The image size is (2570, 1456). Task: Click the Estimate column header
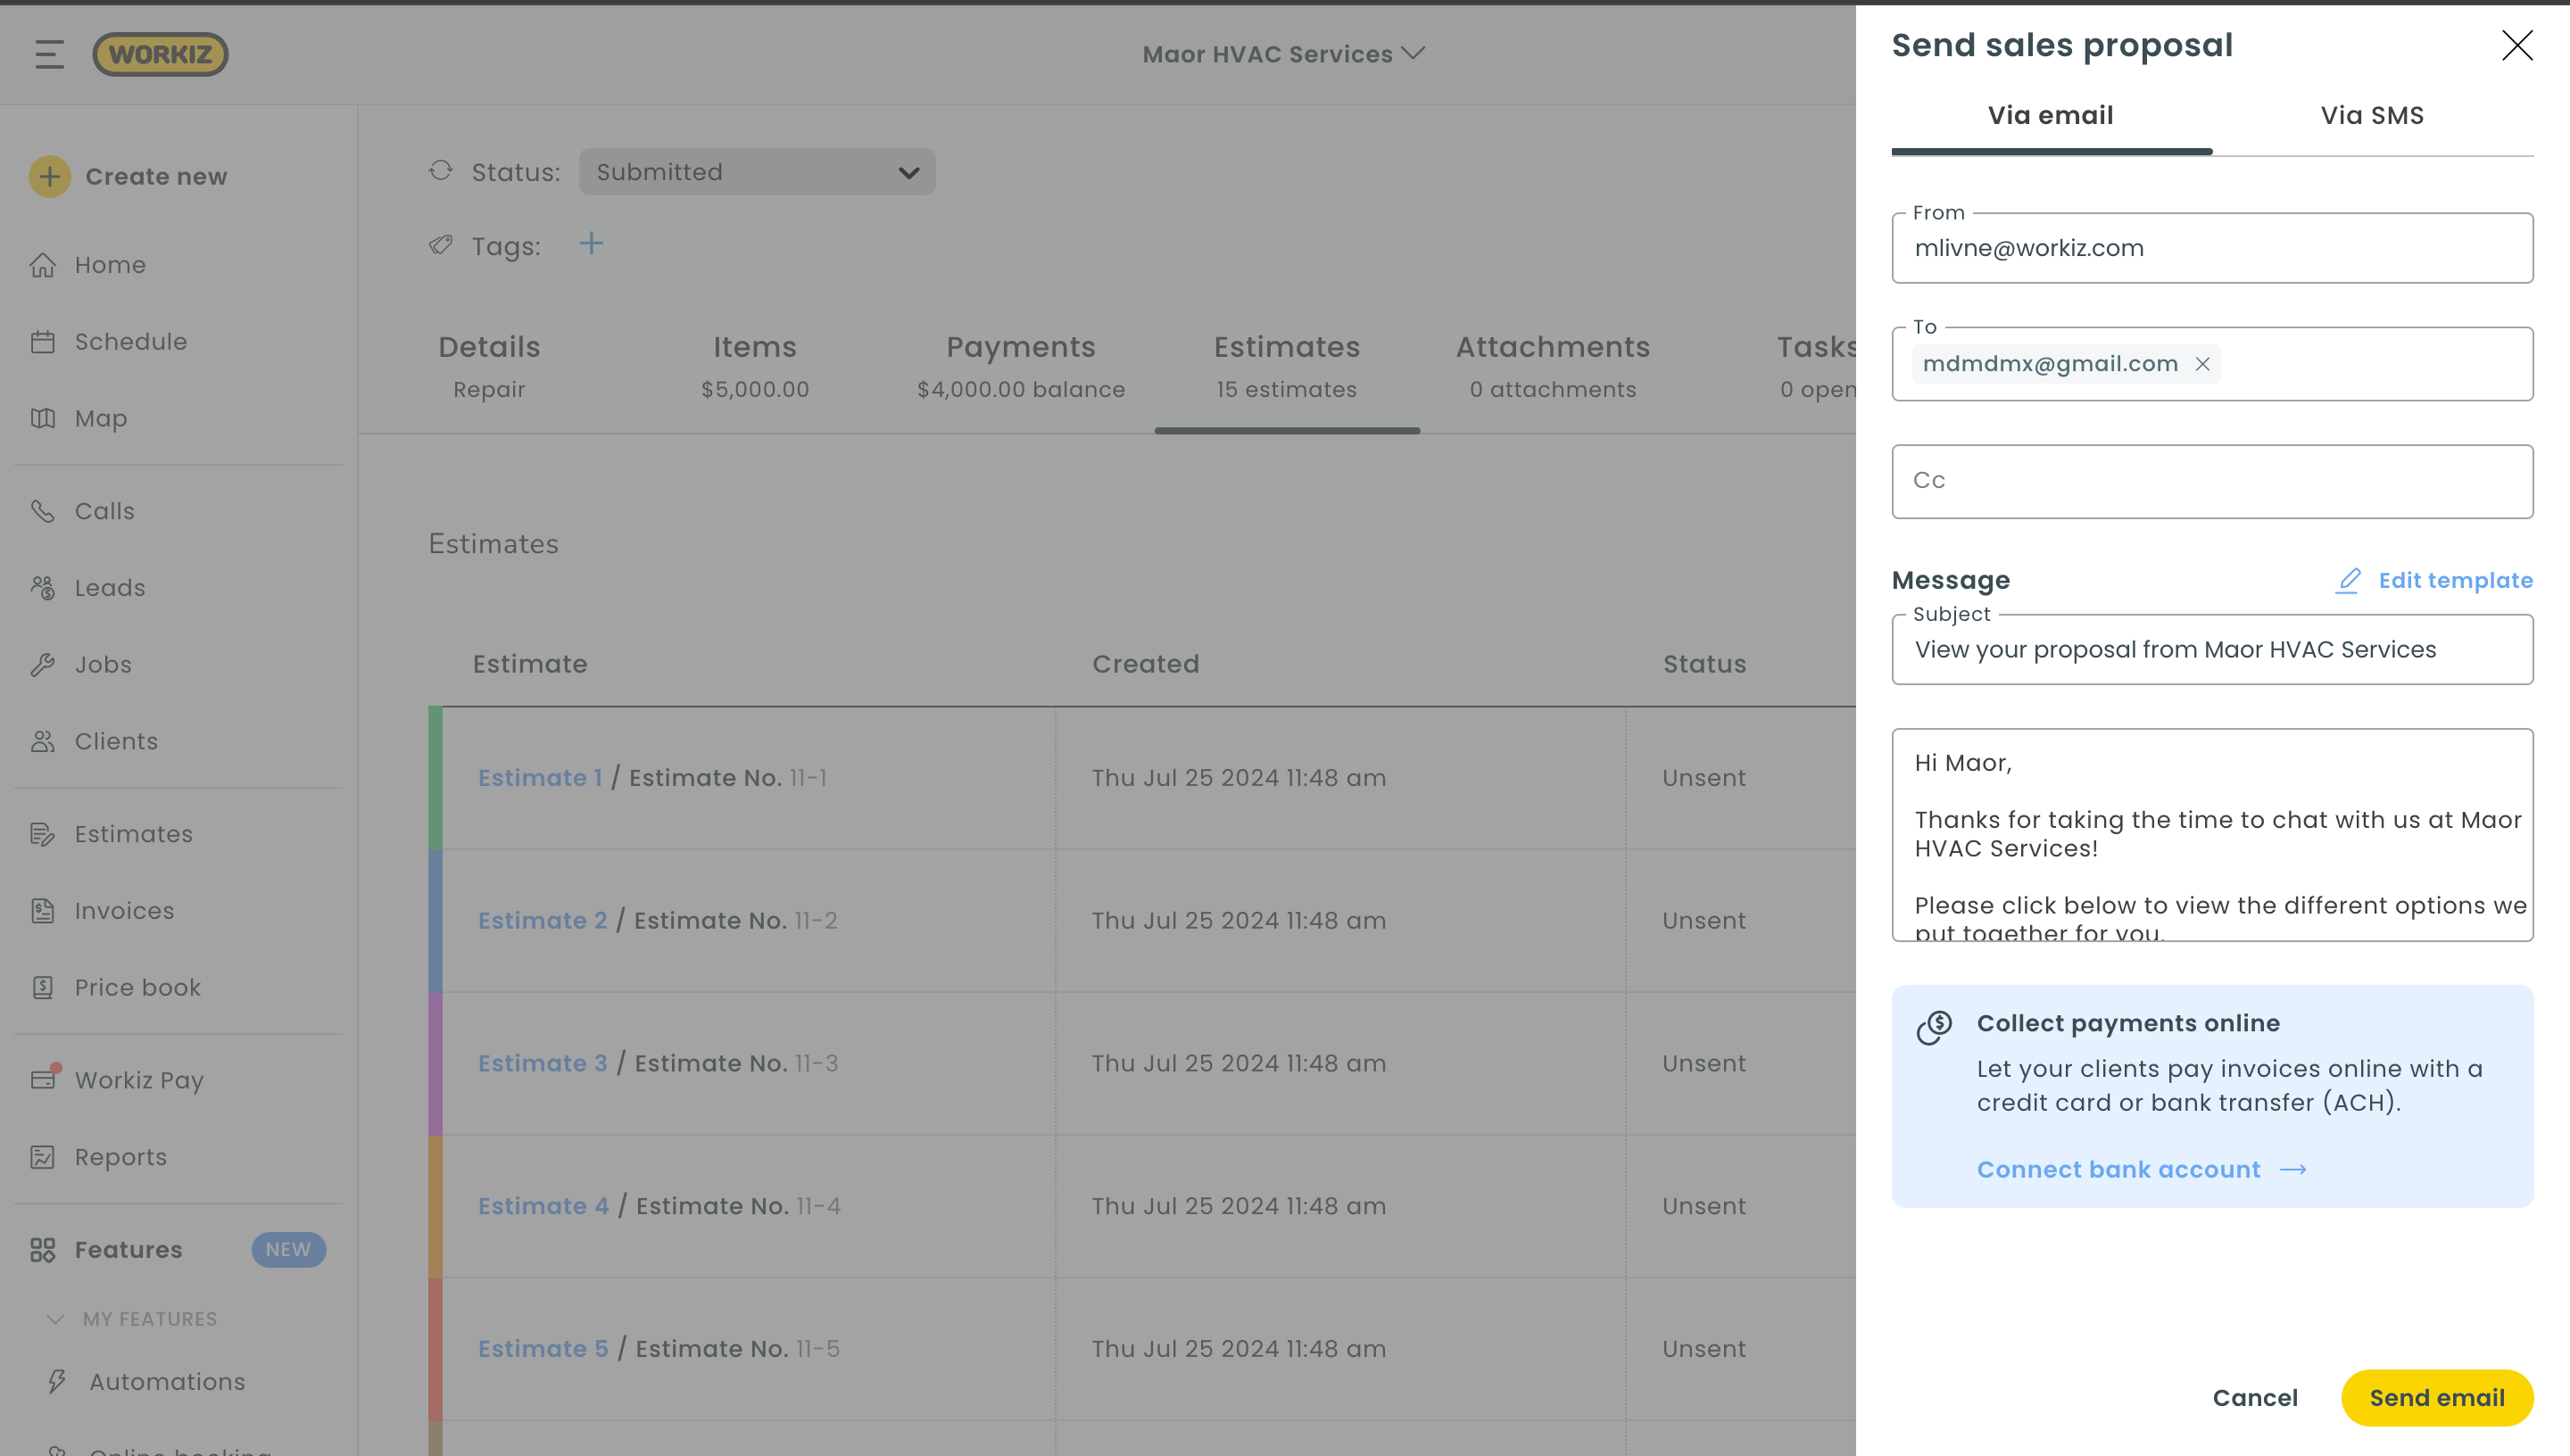[x=530, y=664]
